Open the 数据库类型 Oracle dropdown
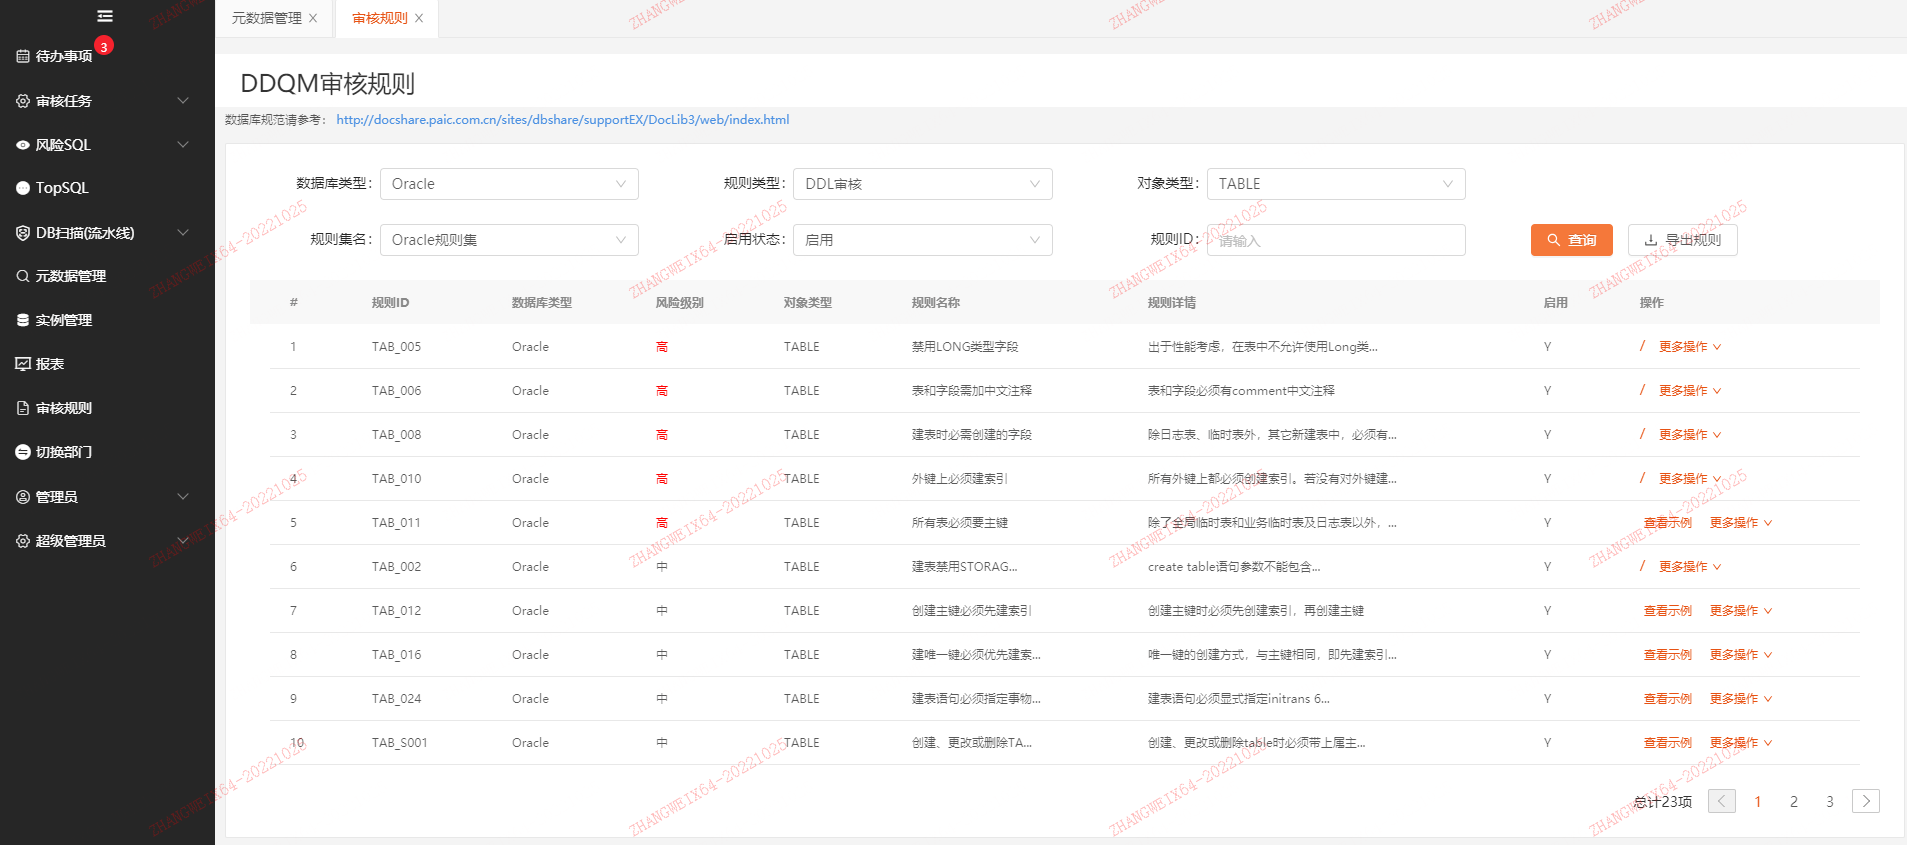This screenshot has height=845, width=1907. coord(509,184)
